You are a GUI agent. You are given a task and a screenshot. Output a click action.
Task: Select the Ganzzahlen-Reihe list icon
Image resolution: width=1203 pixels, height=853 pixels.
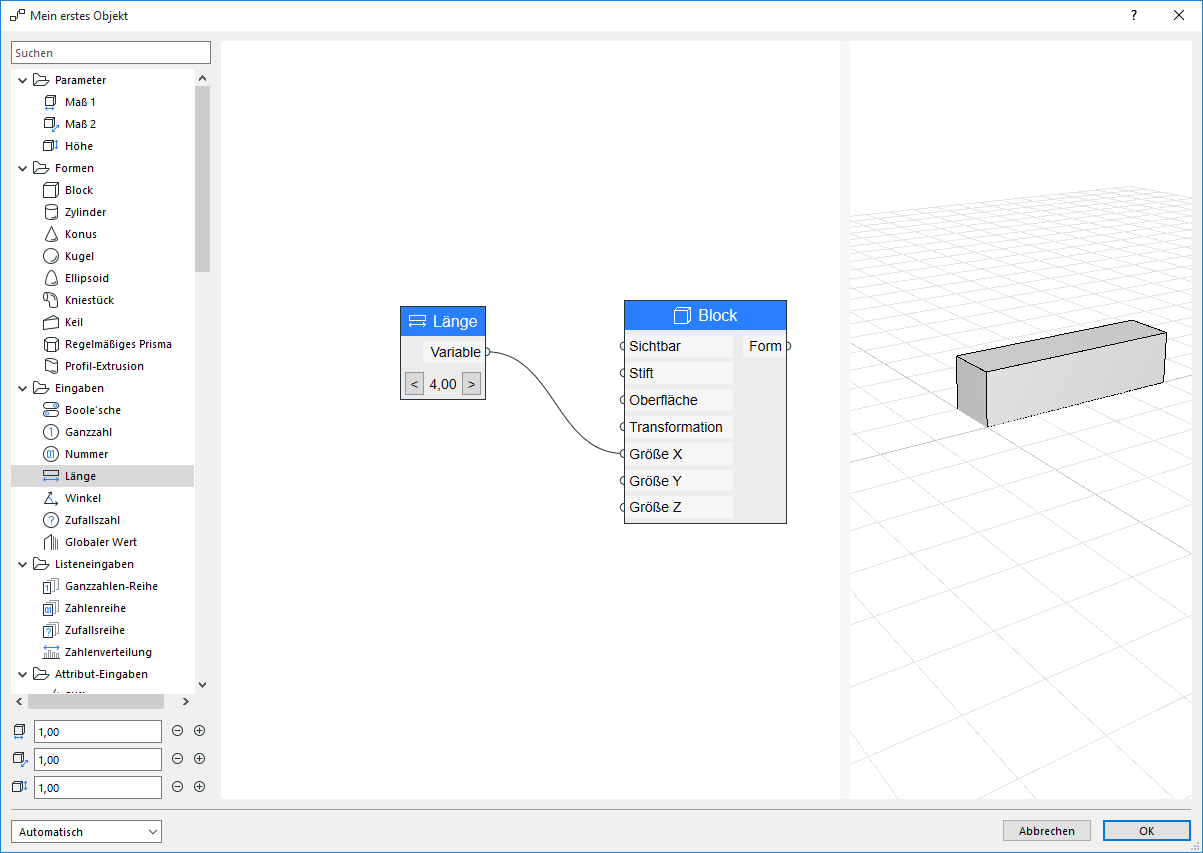point(52,586)
